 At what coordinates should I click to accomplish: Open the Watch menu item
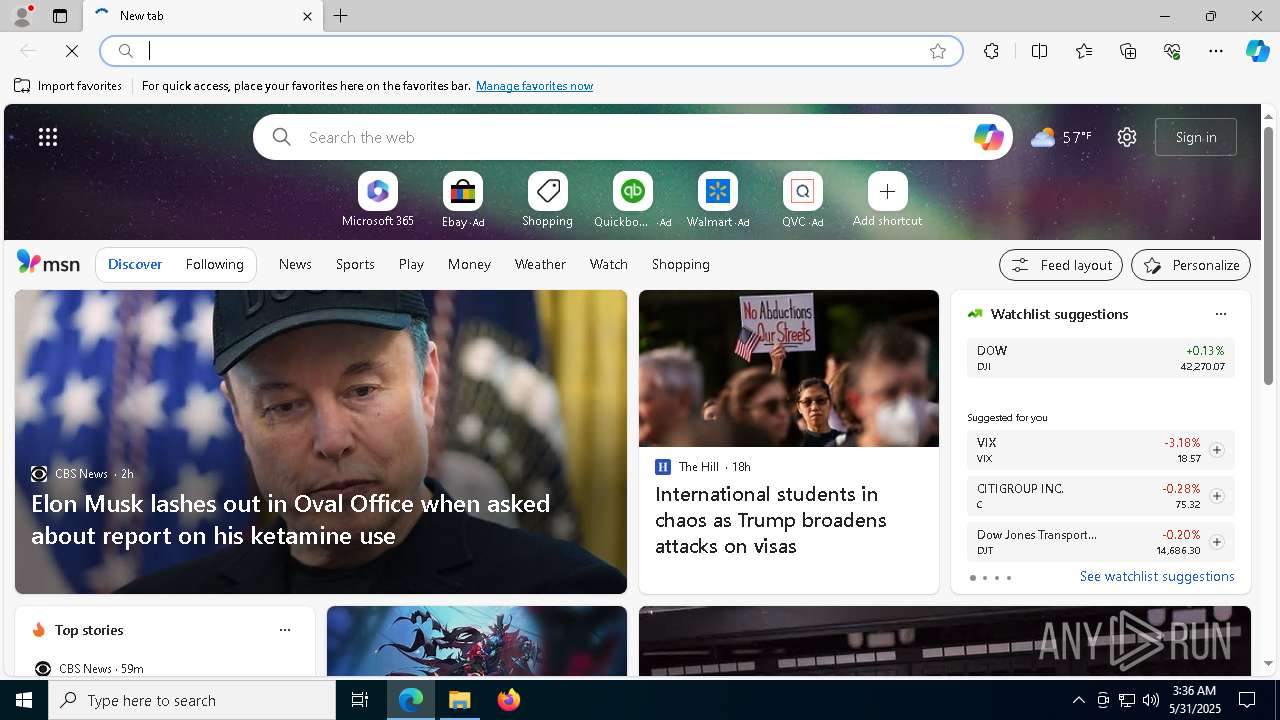609,264
